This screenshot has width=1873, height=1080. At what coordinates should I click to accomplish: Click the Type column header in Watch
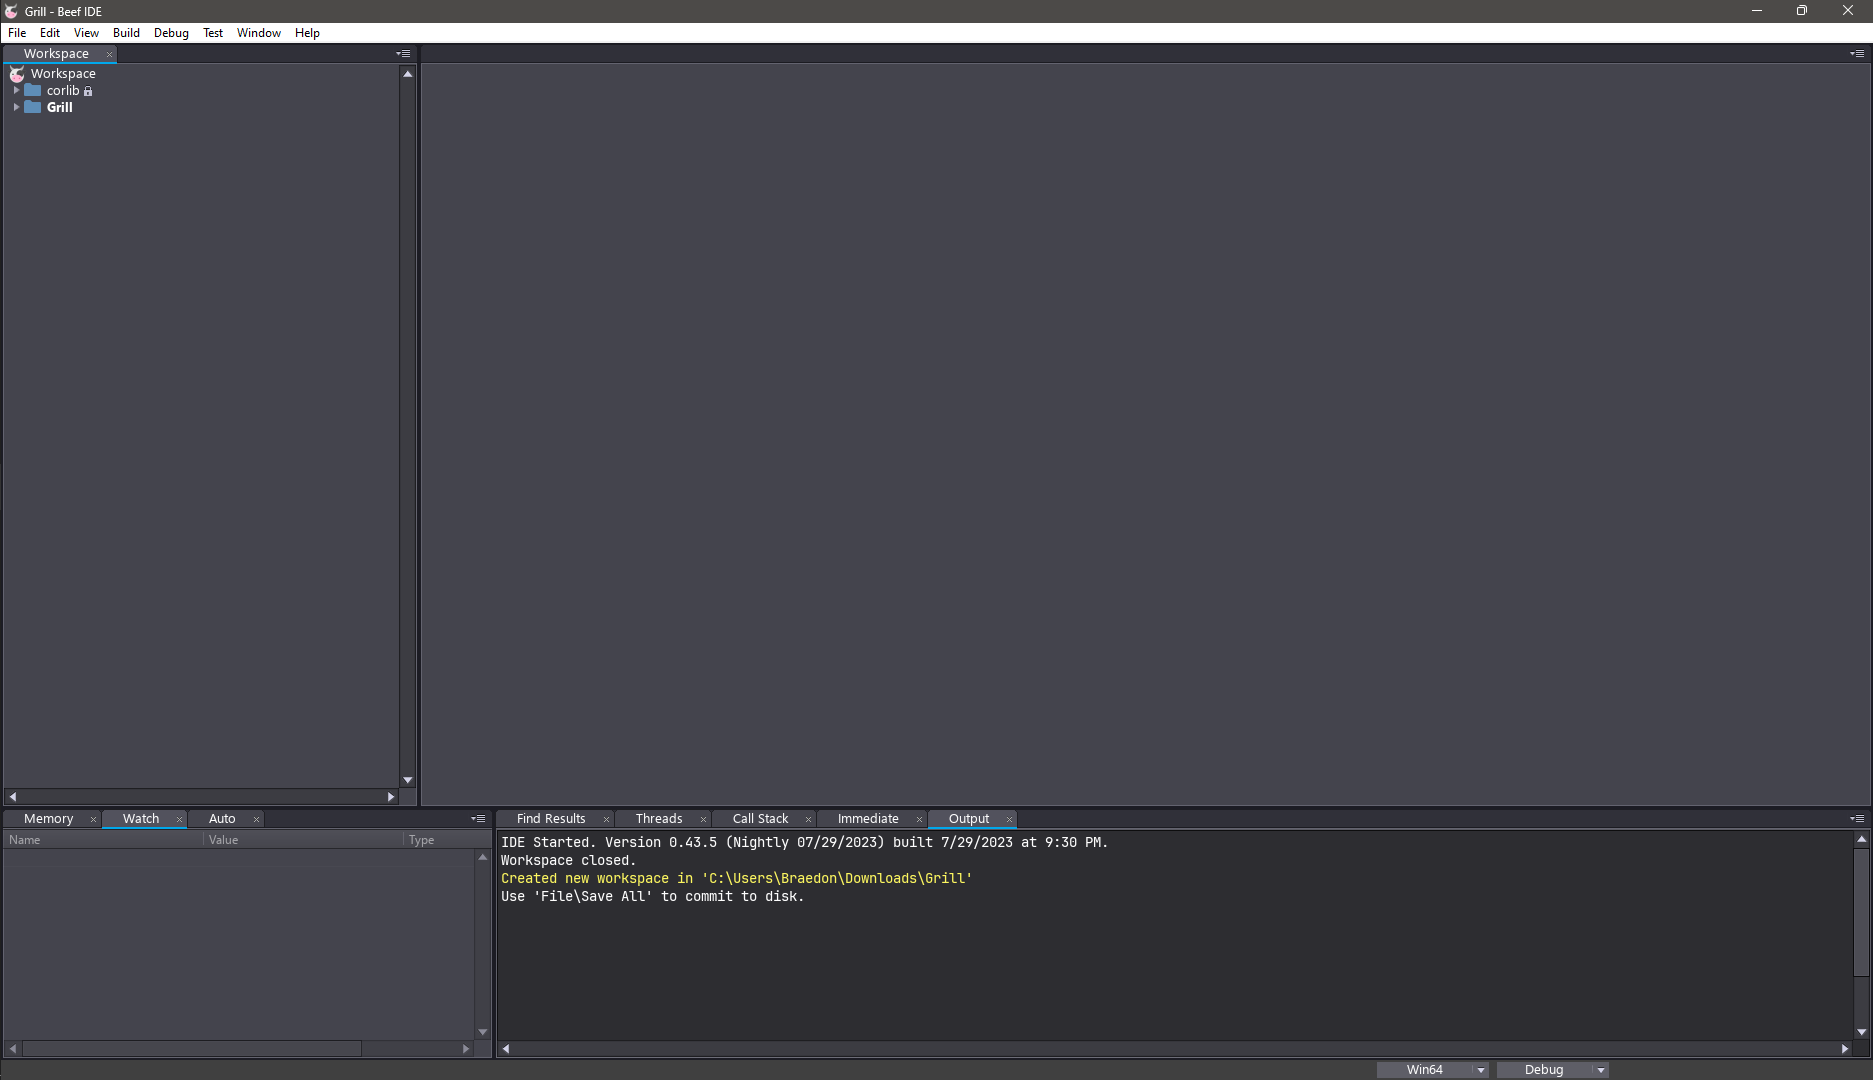point(440,840)
